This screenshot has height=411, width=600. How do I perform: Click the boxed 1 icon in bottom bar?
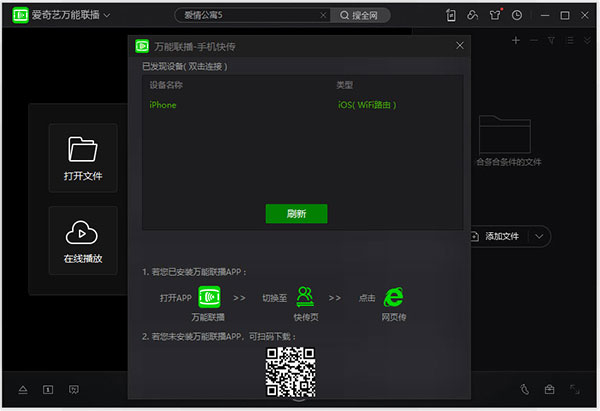[x=48, y=390]
